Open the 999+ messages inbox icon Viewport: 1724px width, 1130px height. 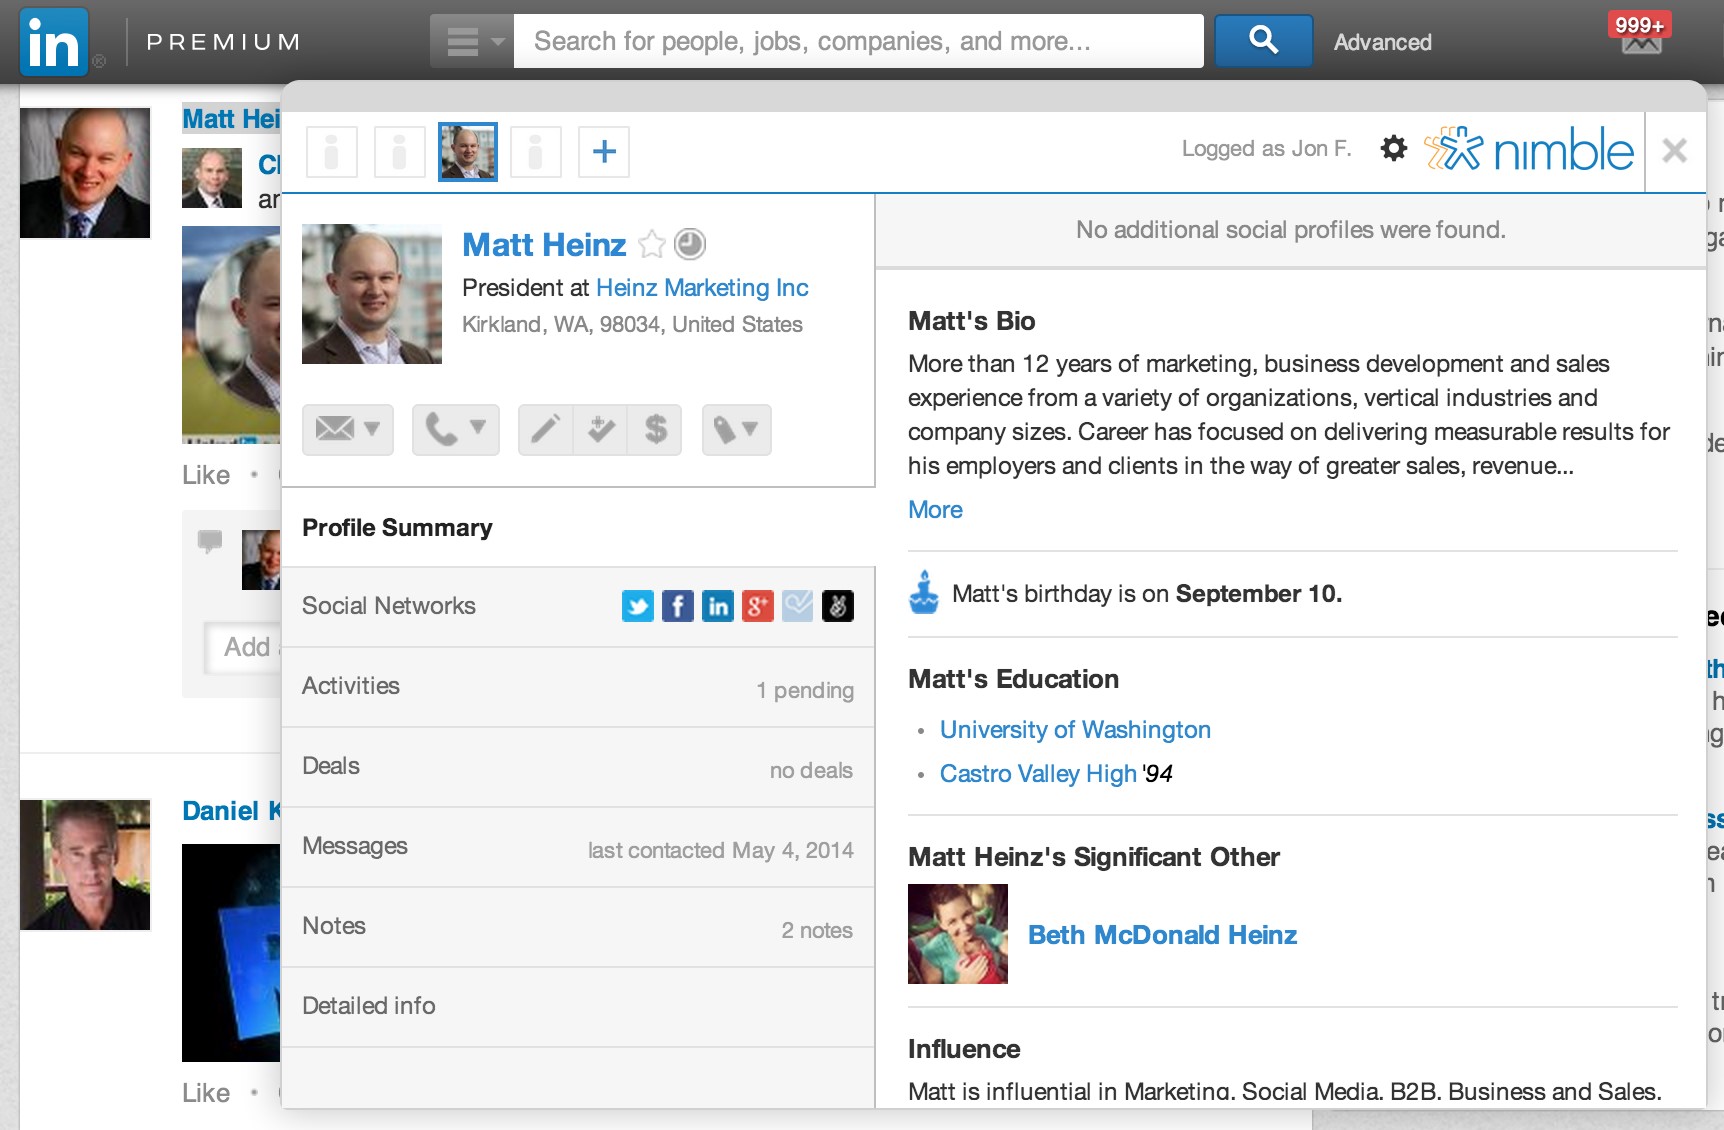pyautogui.click(x=1640, y=33)
